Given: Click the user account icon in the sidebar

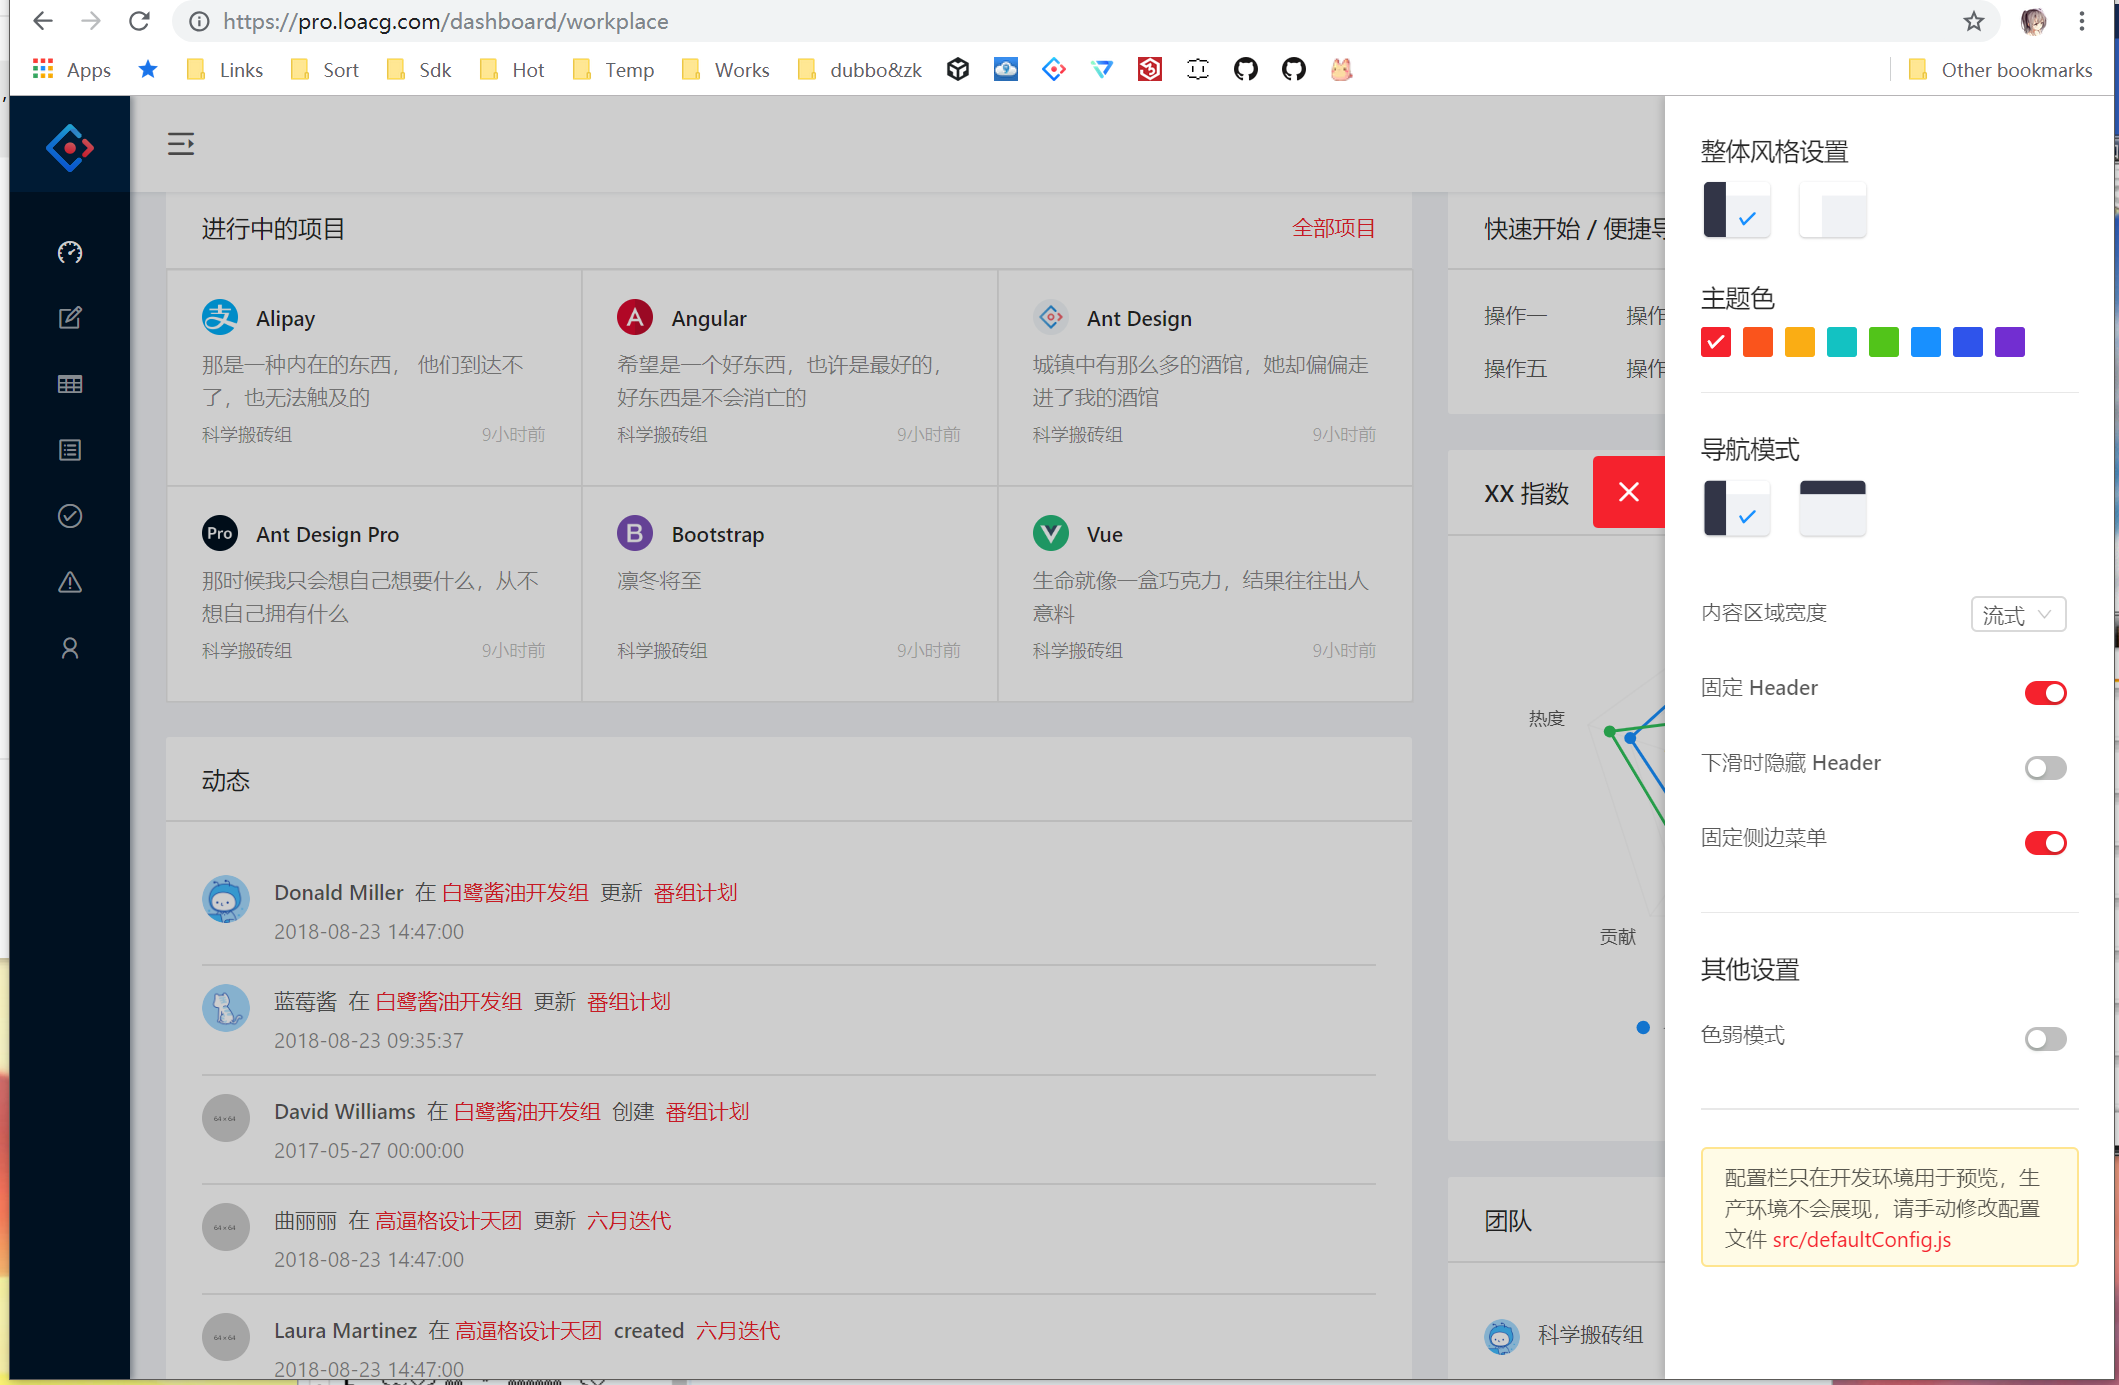Looking at the screenshot, I should [x=69, y=648].
